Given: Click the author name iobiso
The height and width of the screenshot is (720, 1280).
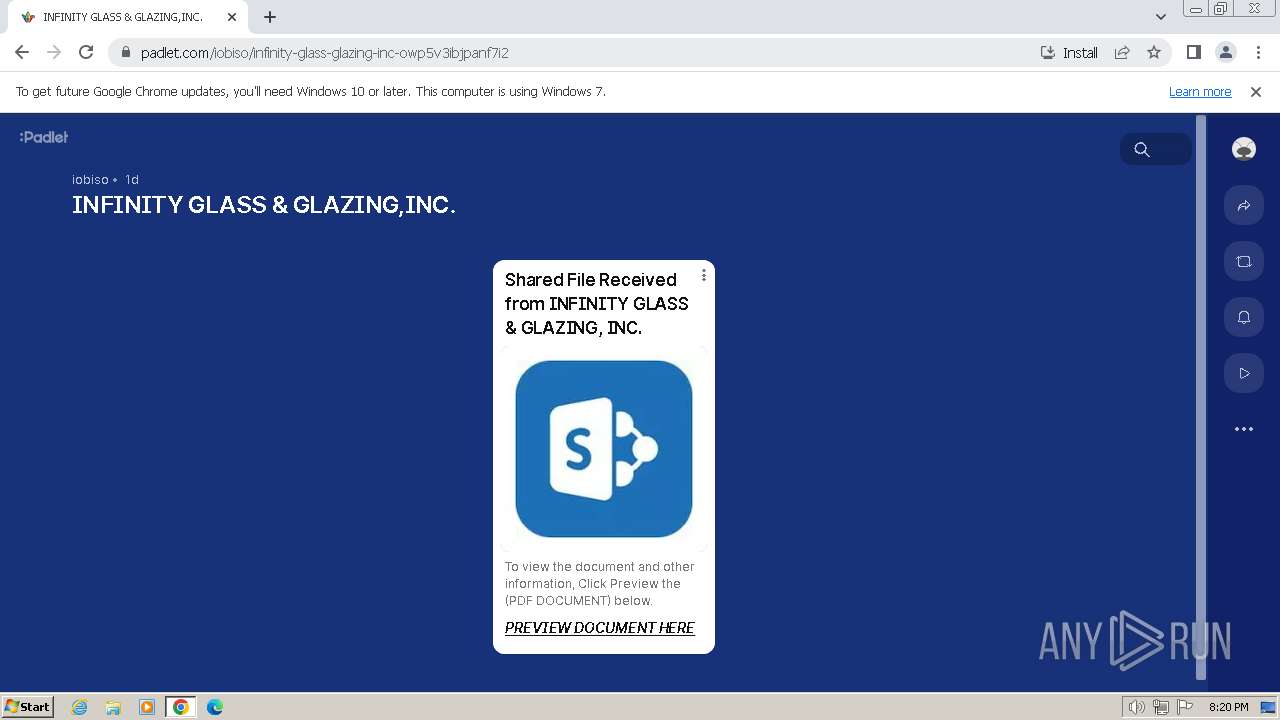Looking at the screenshot, I should coord(90,180).
